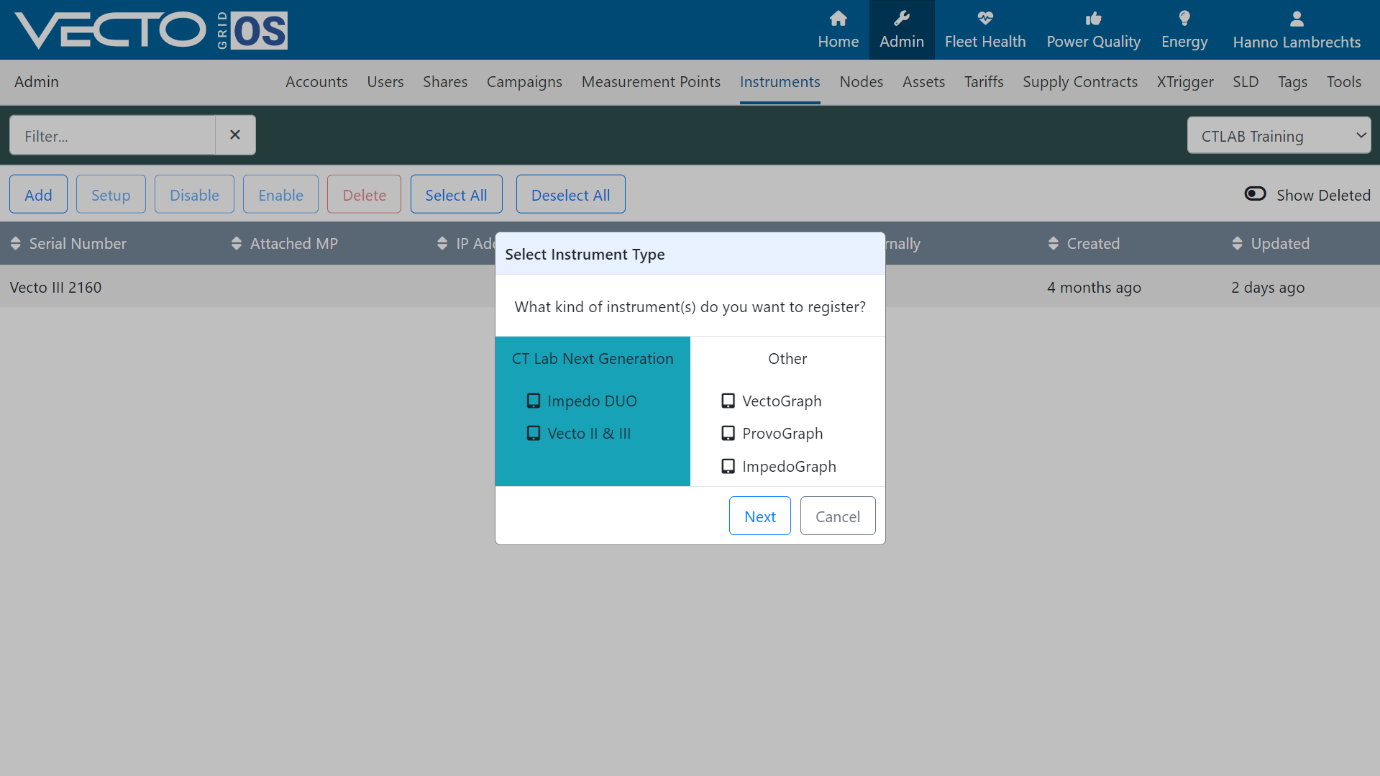Choose the VectoGraph instrument option

[771, 401]
